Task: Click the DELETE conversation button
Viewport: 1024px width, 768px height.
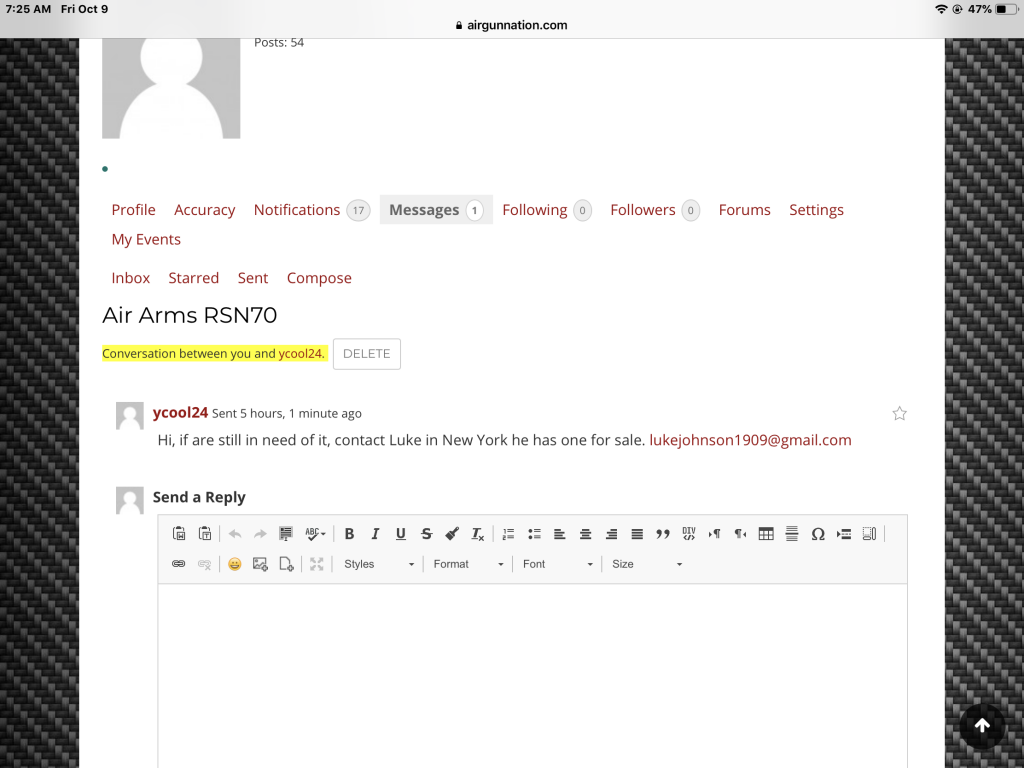Action: pos(366,354)
